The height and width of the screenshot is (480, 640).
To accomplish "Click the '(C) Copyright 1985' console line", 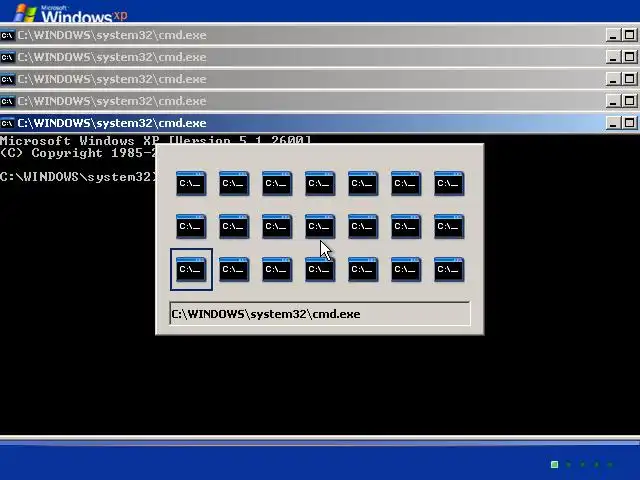I will (78, 153).
